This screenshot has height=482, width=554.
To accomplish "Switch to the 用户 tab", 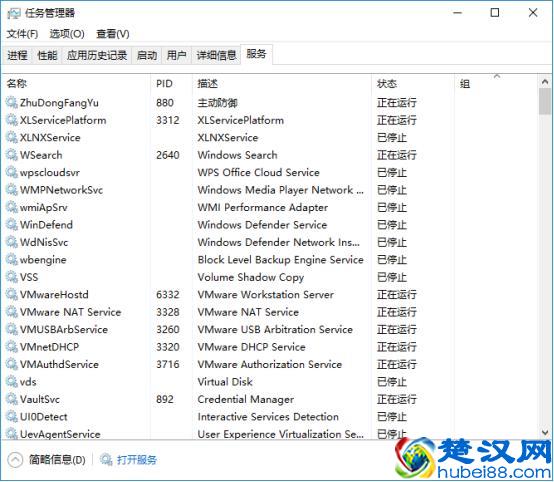I will 176,55.
